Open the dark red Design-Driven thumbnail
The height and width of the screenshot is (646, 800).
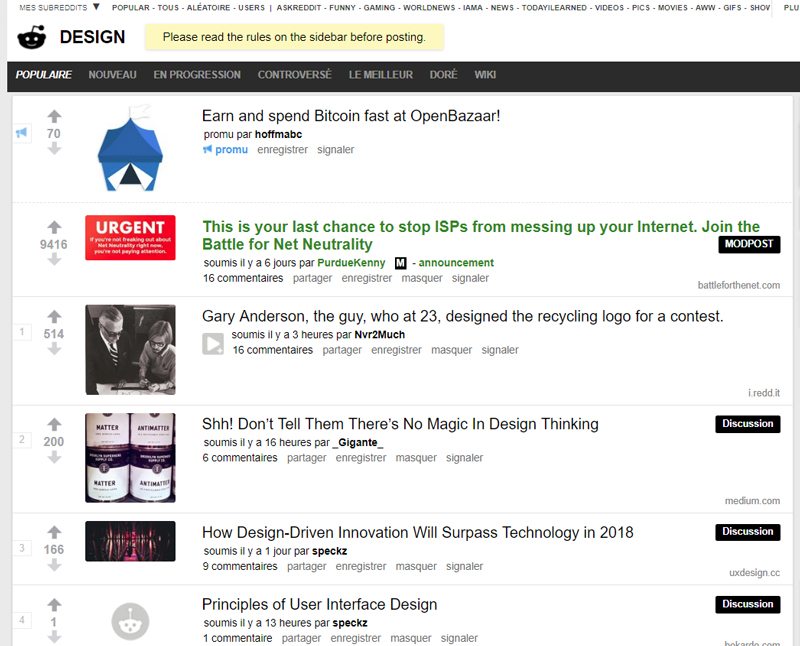(x=130, y=541)
